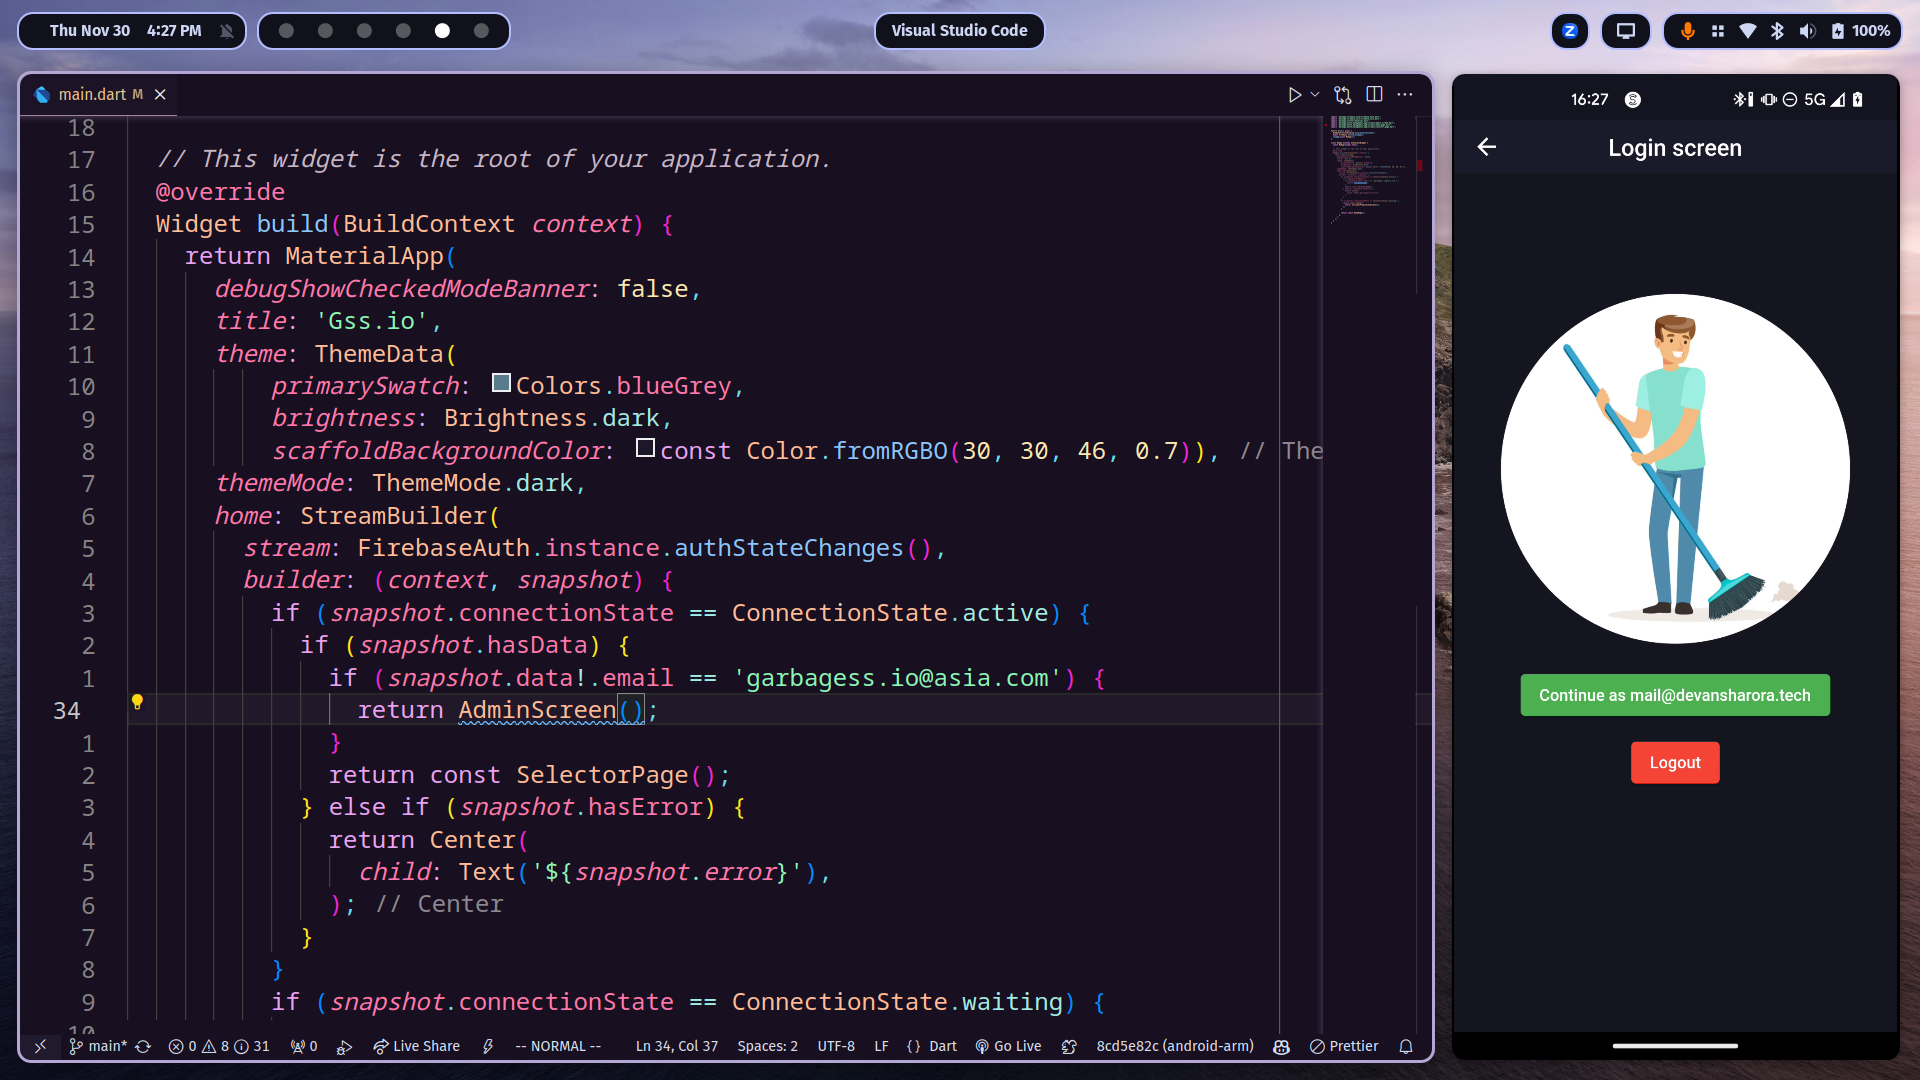1920x1080 pixels.
Task: Open the scaffoldBackgroundColor color swatch
Action: pos(645,449)
